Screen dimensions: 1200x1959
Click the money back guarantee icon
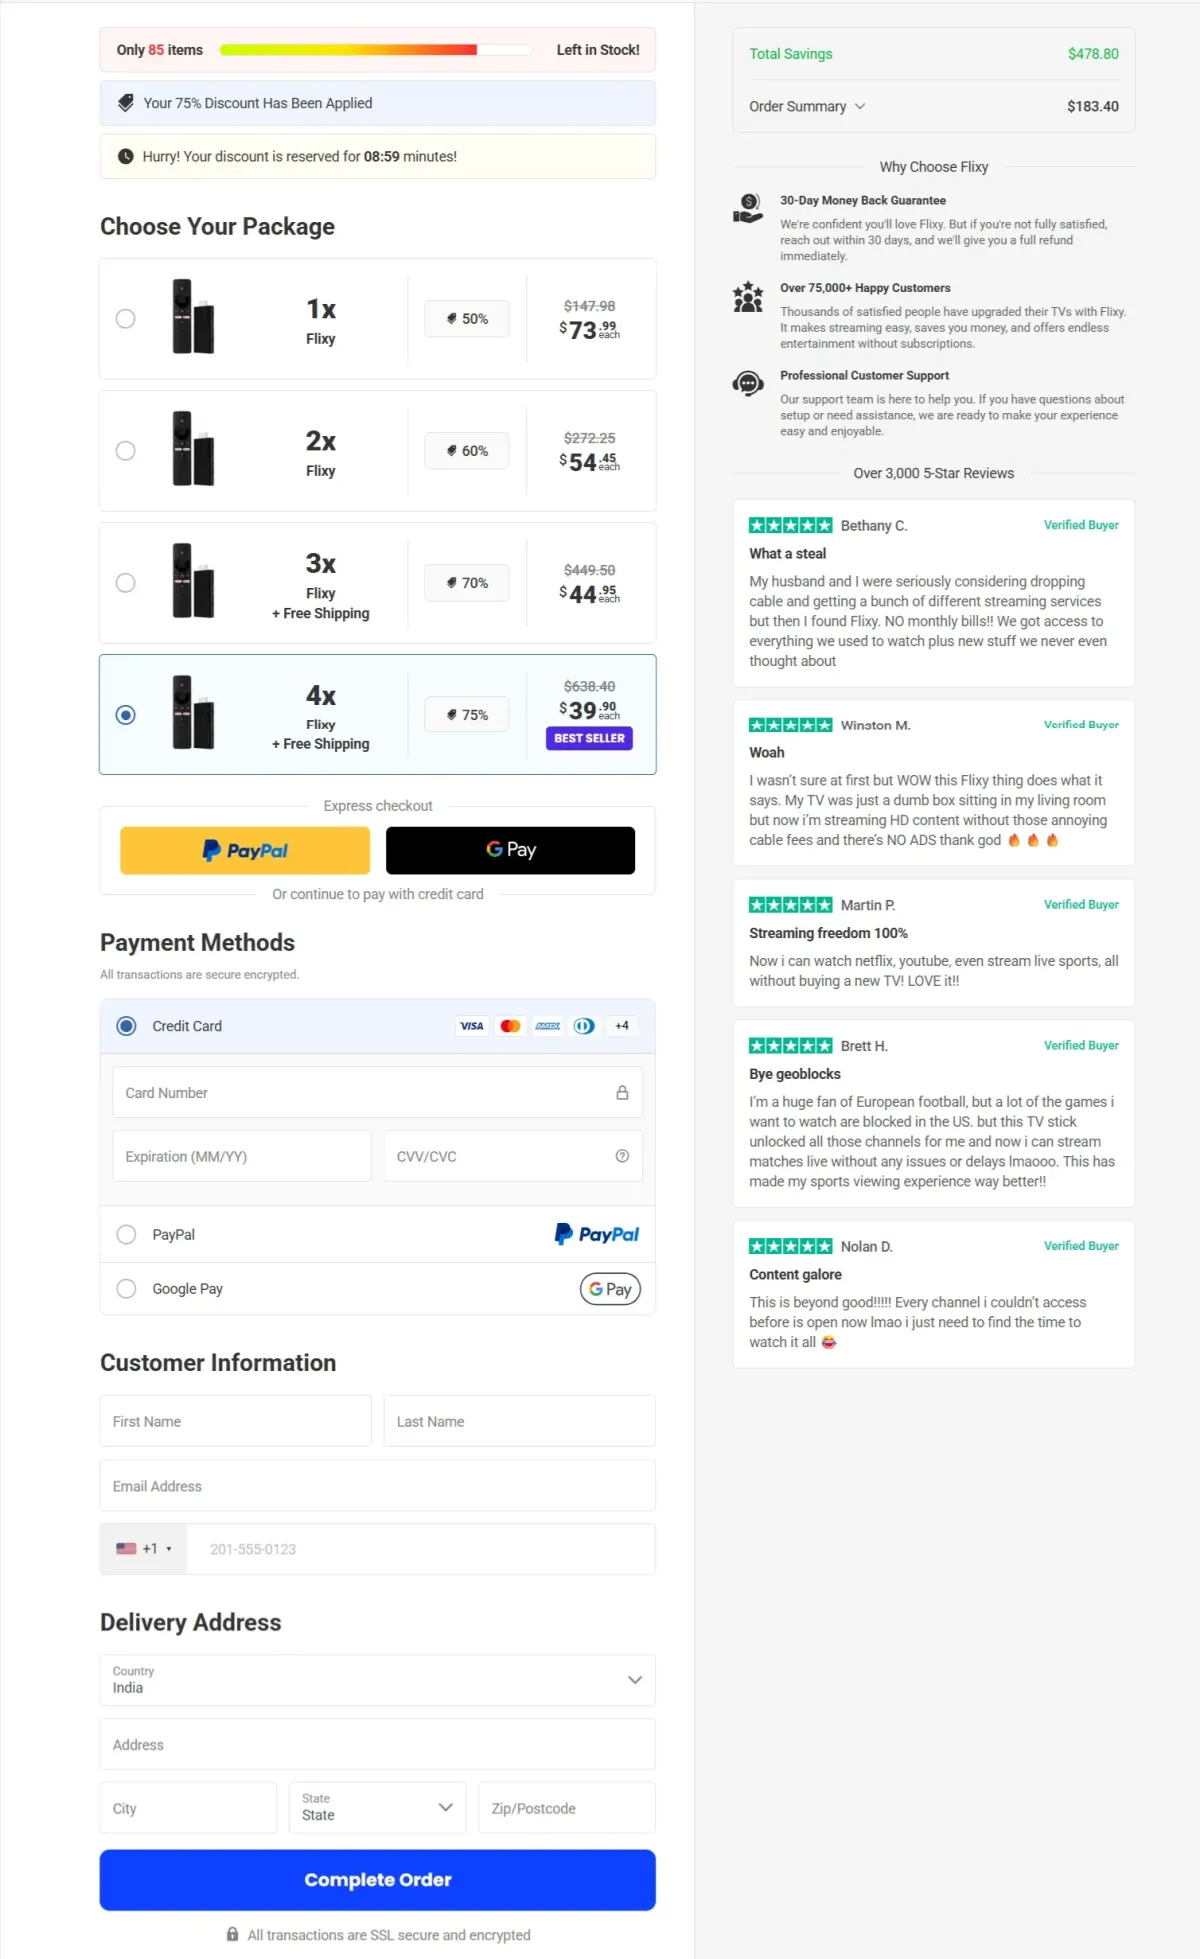tap(748, 208)
